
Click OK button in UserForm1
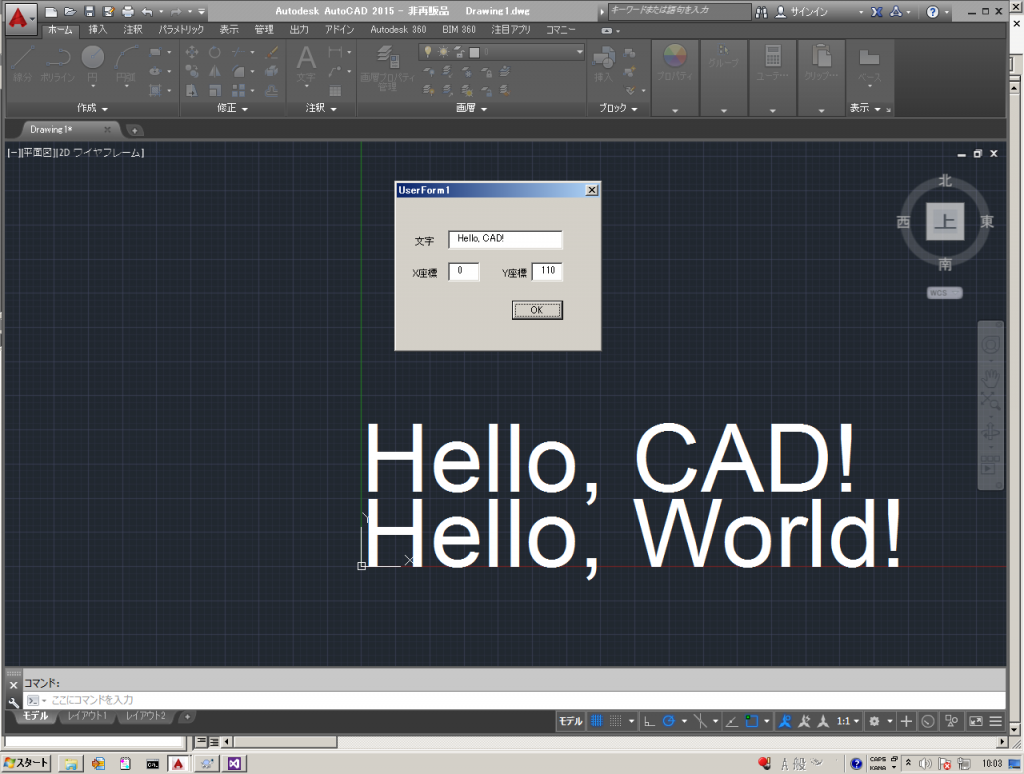tap(537, 310)
